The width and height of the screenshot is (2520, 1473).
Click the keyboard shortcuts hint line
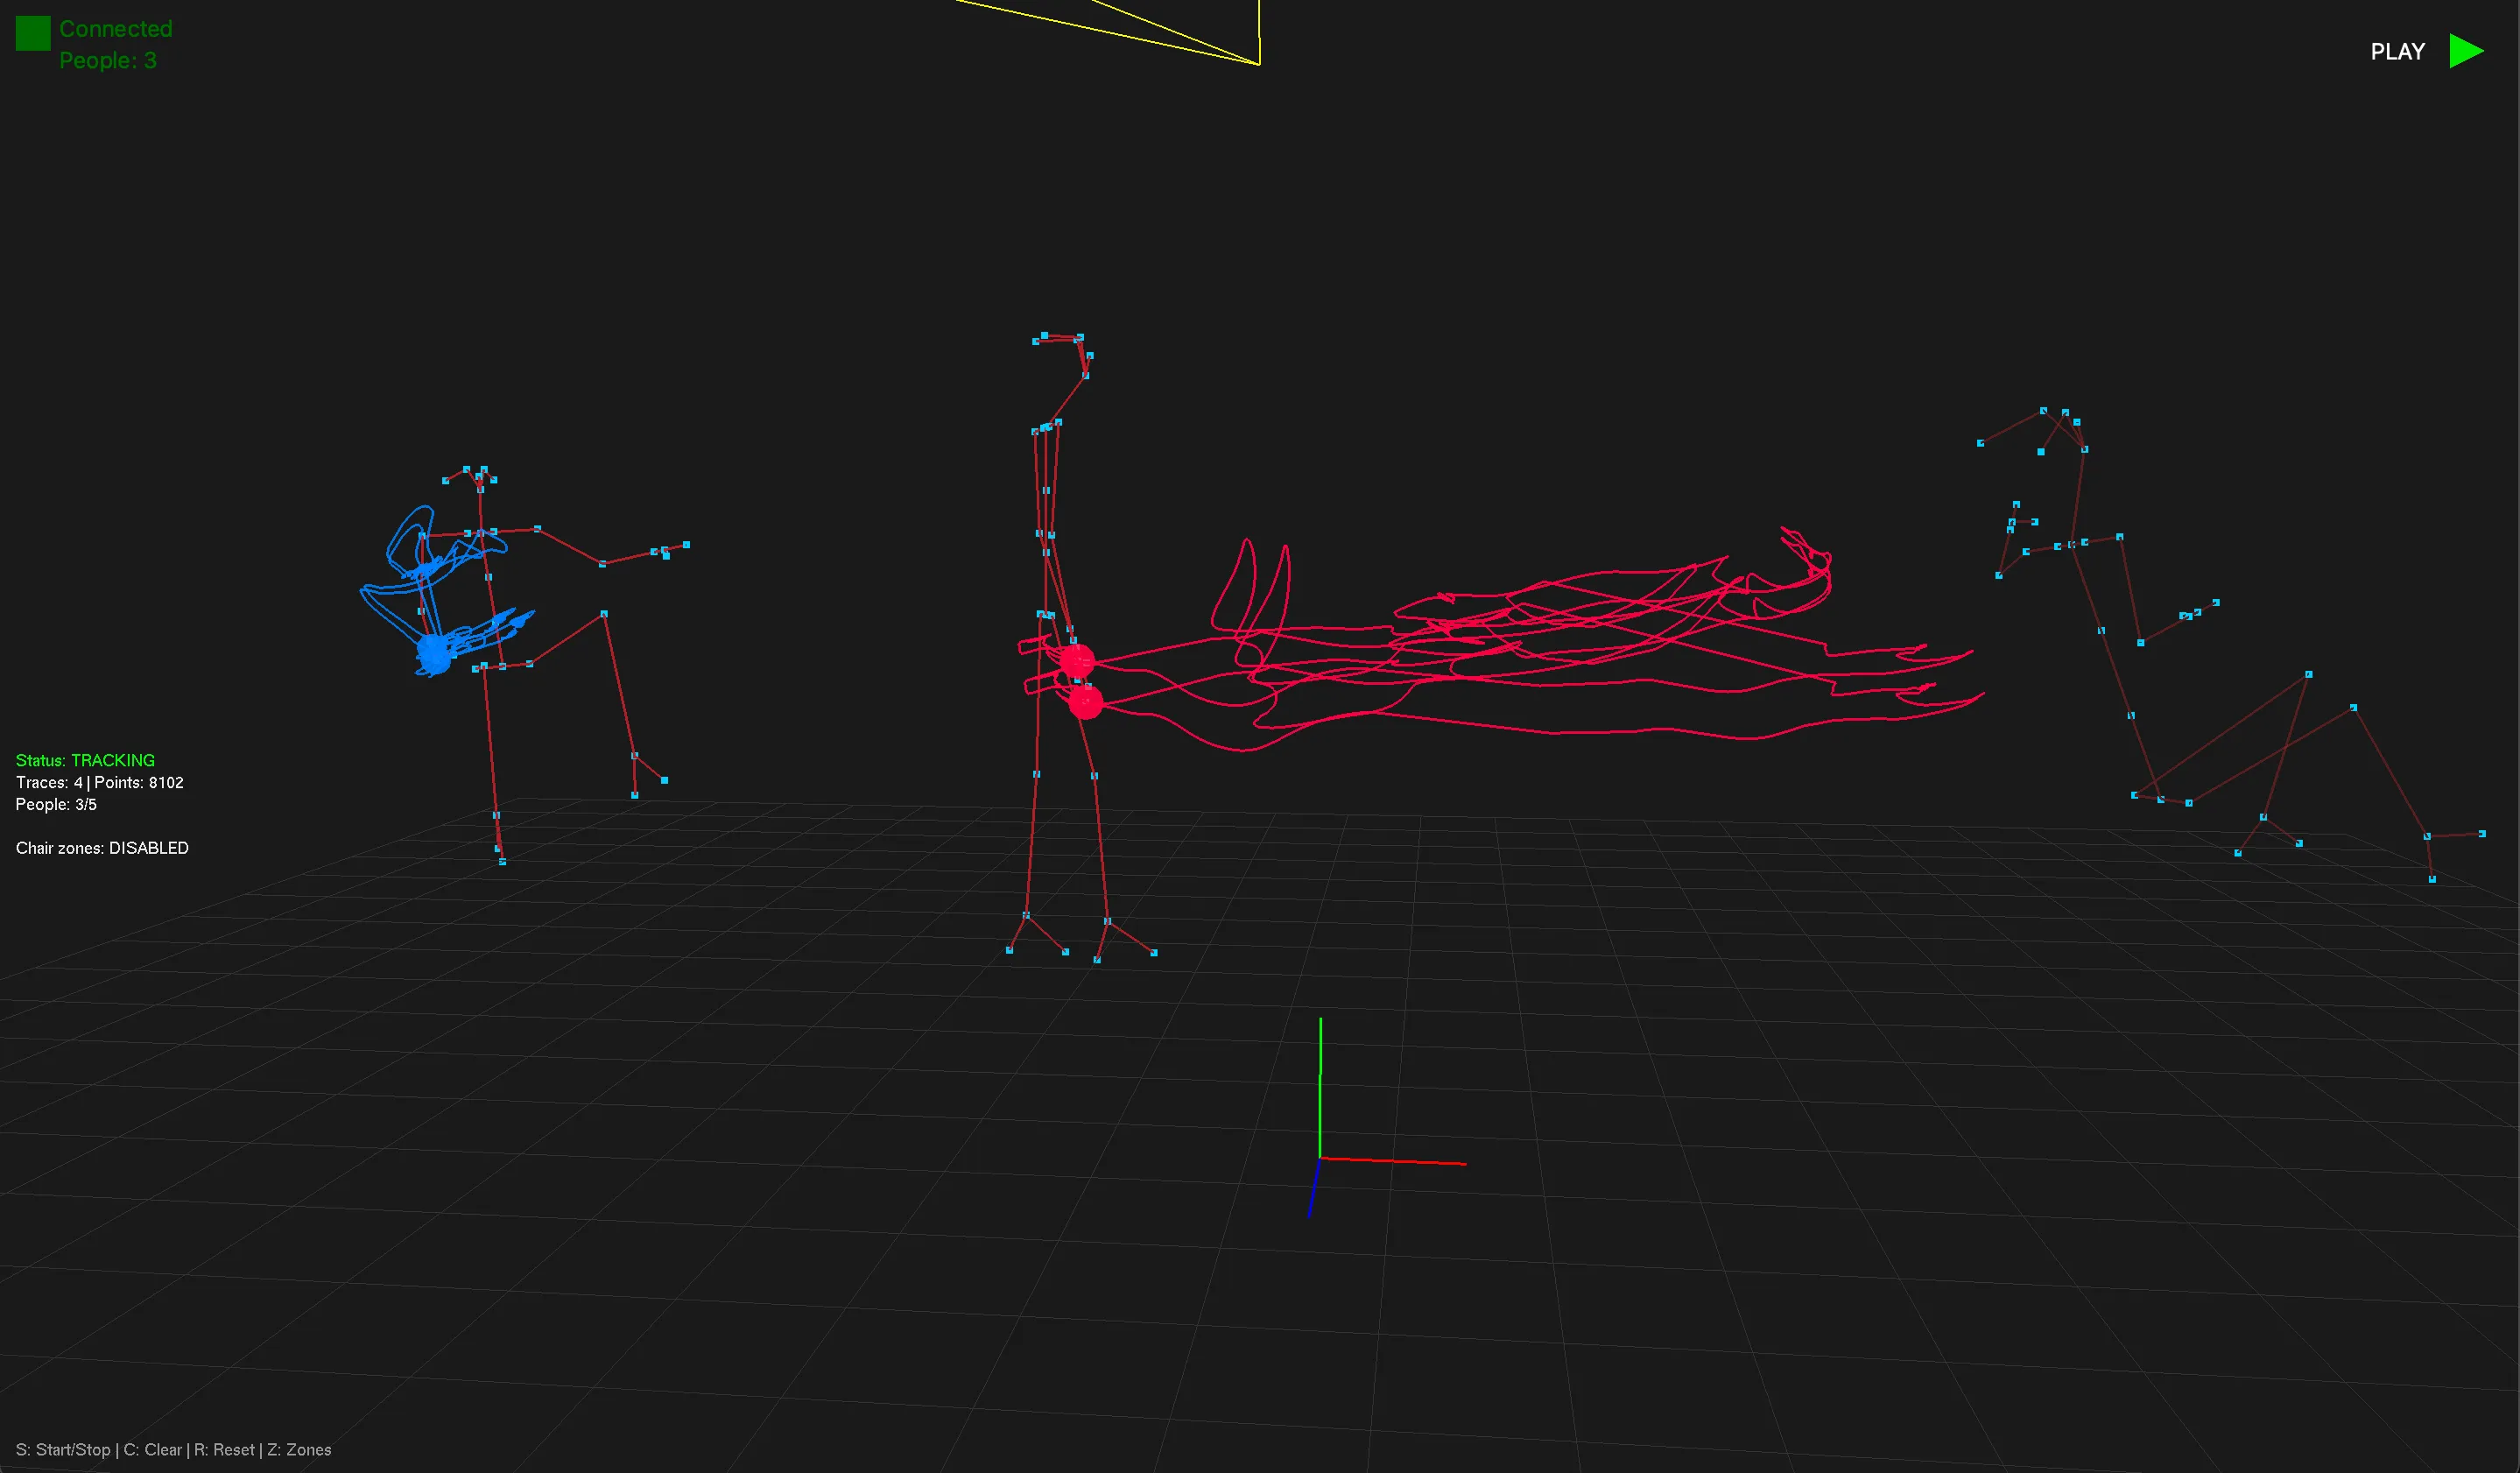click(173, 1449)
